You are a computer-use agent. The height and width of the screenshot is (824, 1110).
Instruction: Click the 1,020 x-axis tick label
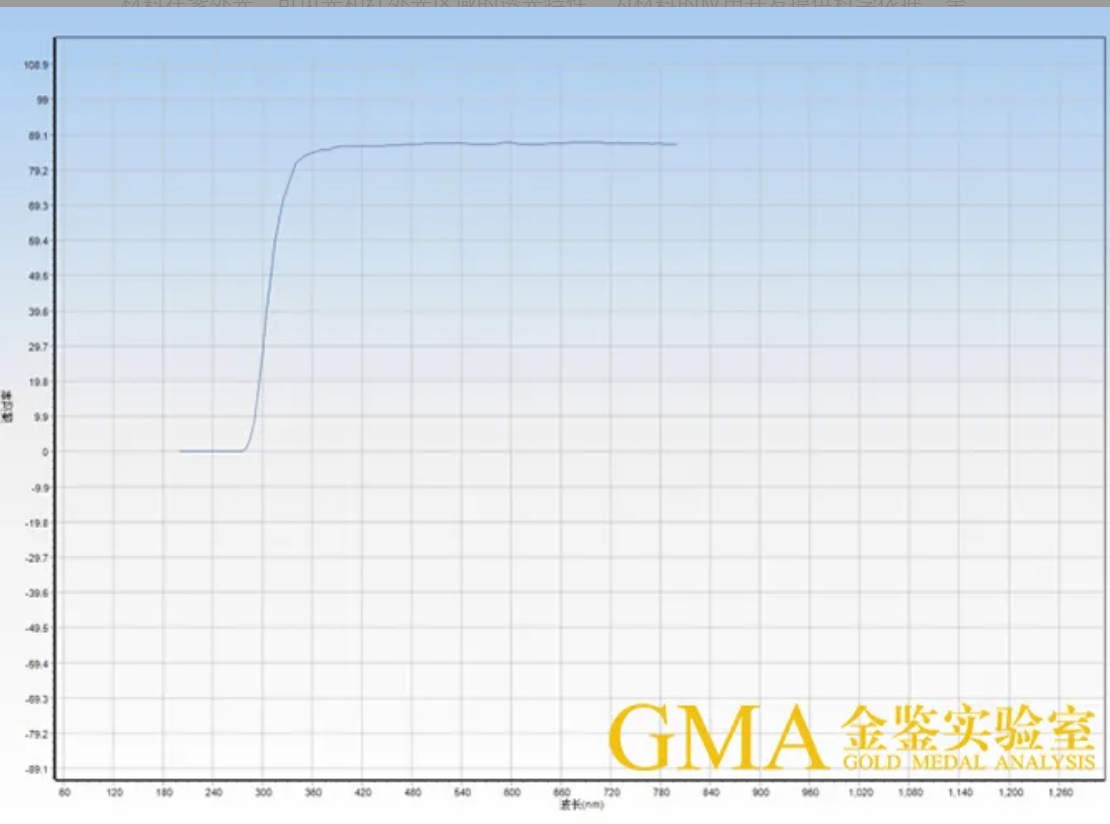click(860, 792)
